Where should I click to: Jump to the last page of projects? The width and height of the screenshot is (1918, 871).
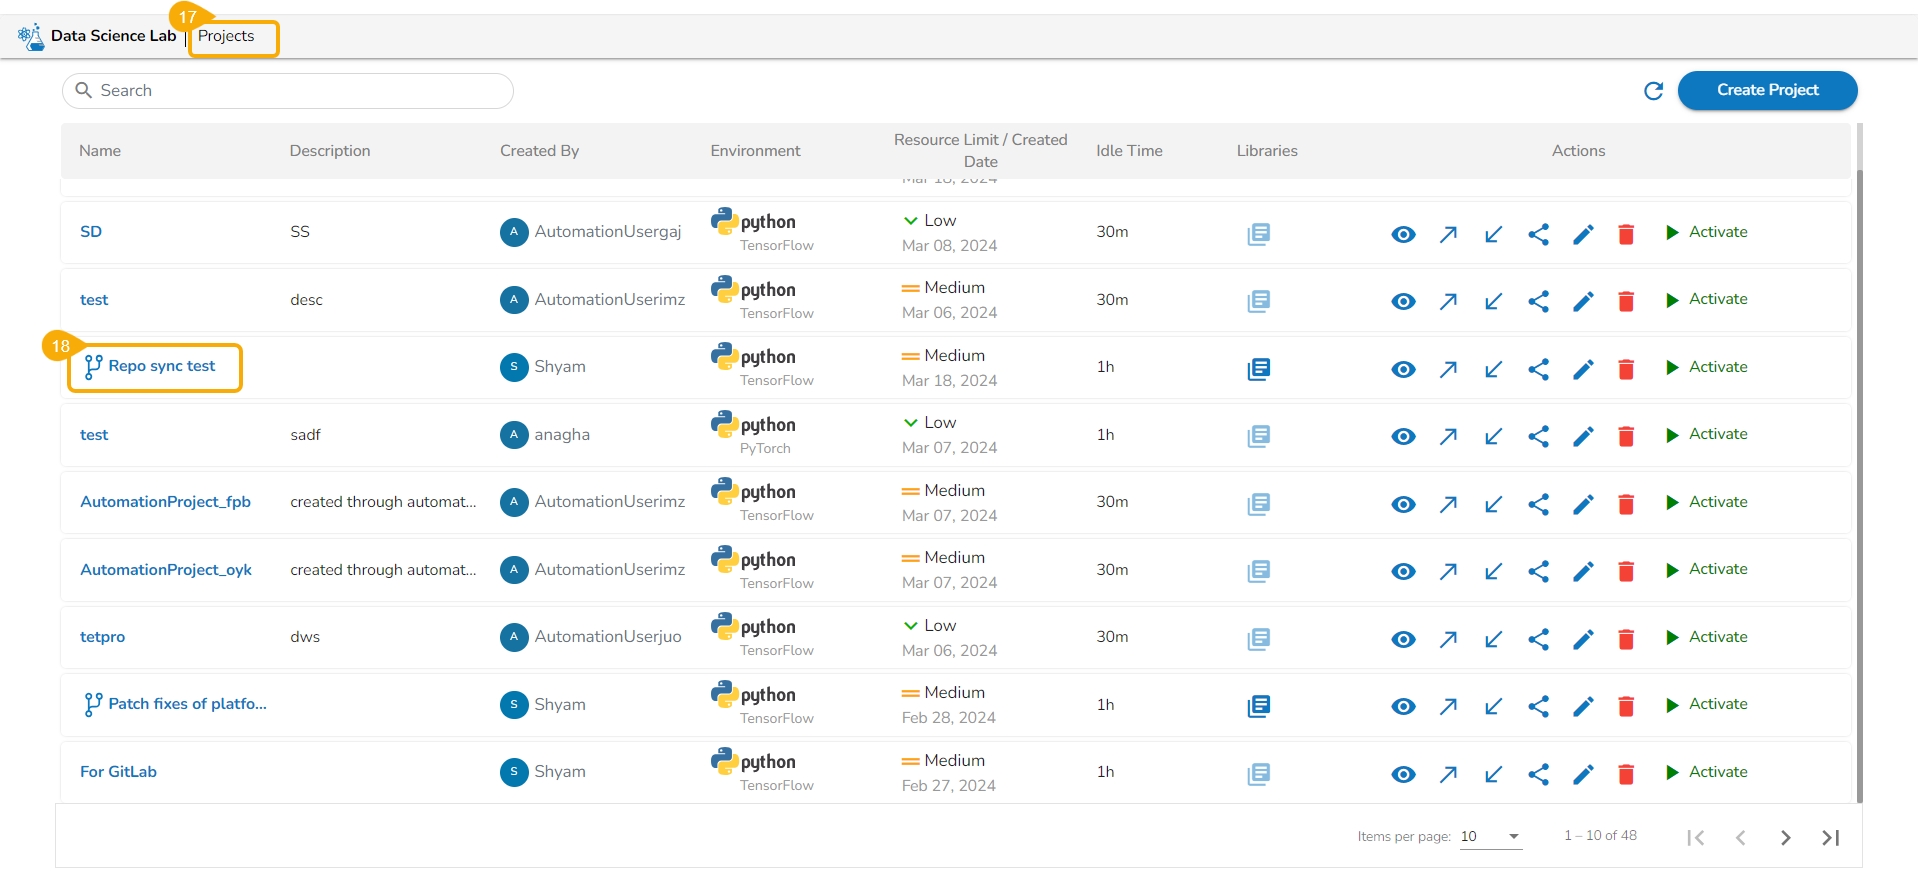tap(1830, 838)
